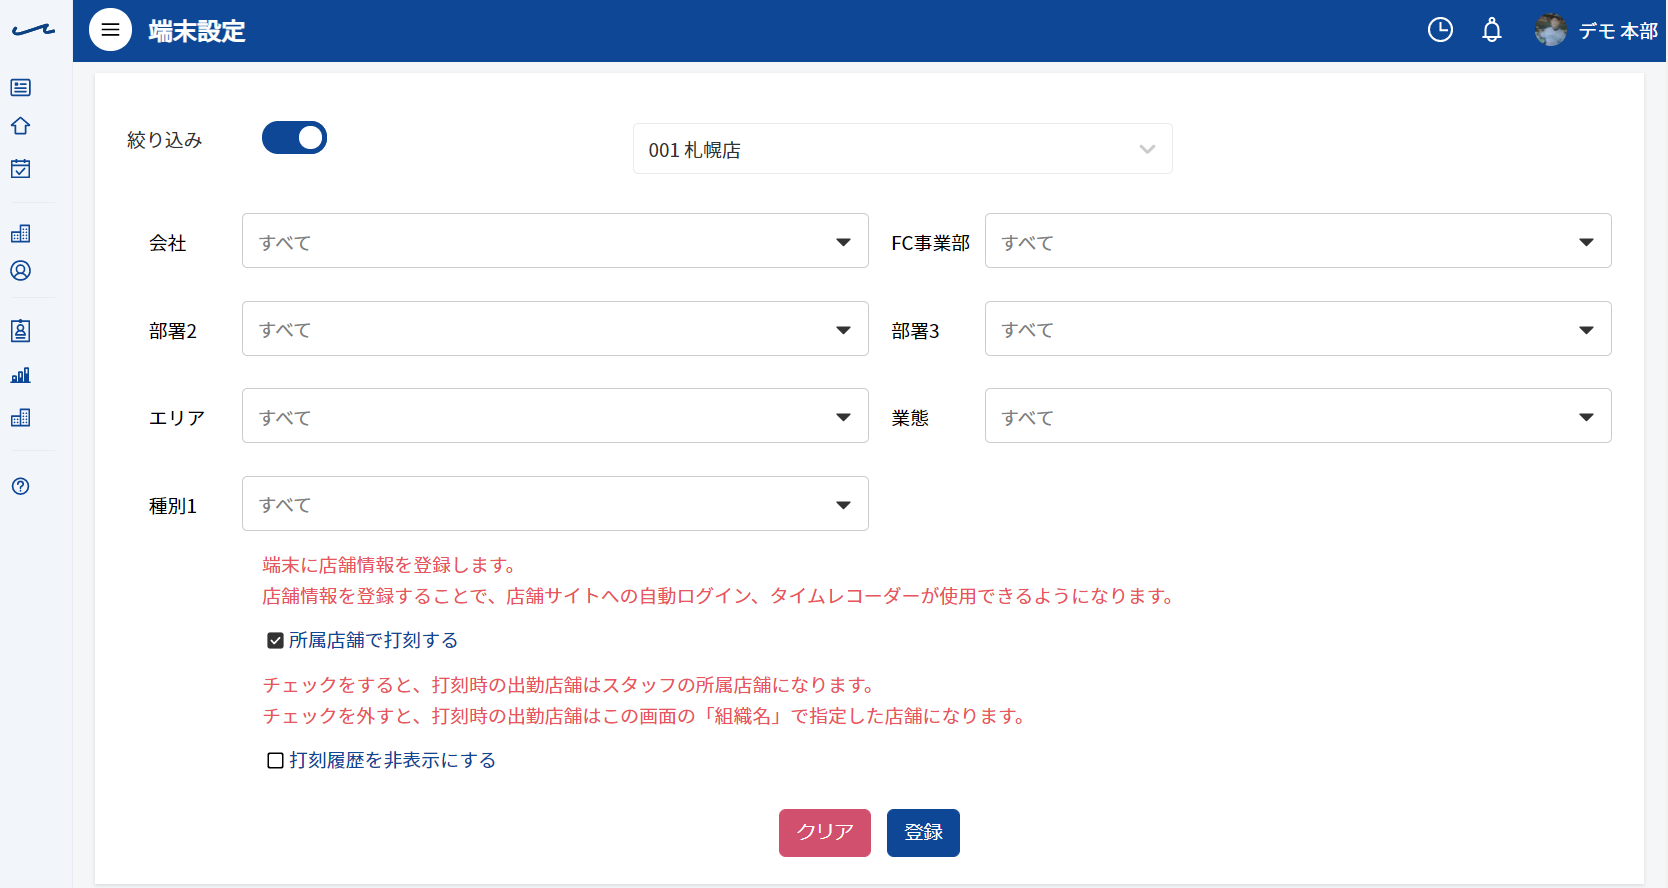Click the 端末設定 page title
The width and height of the screenshot is (1668, 888).
coord(197,31)
